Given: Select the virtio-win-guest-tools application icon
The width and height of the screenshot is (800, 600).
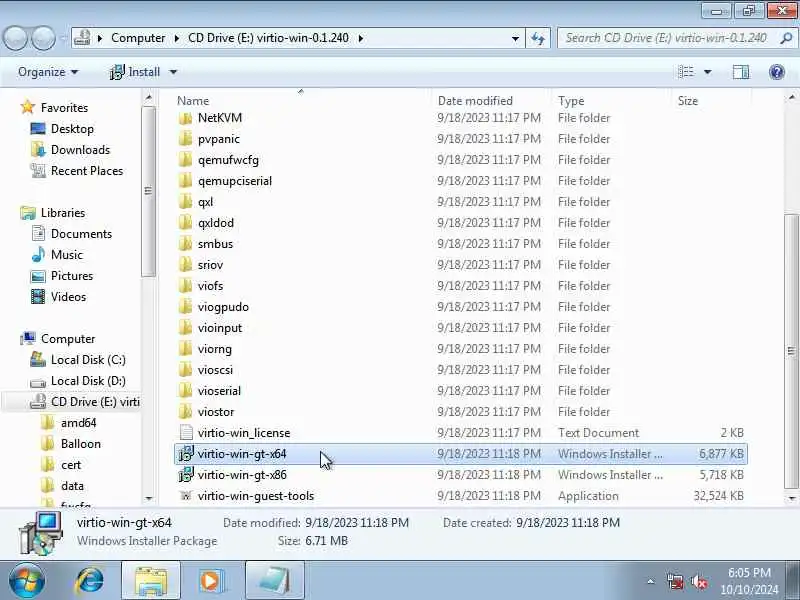Looking at the screenshot, I should pyautogui.click(x=186, y=495).
